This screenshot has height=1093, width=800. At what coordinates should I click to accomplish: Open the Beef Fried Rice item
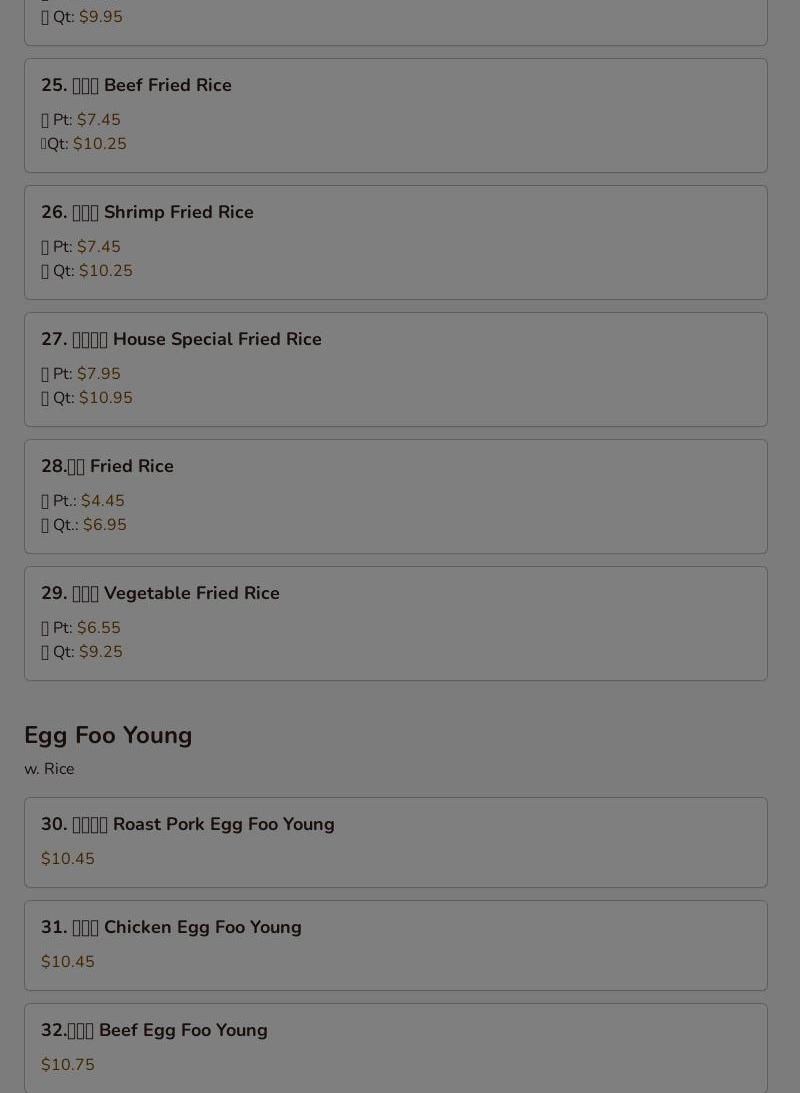[x=396, y=116]
